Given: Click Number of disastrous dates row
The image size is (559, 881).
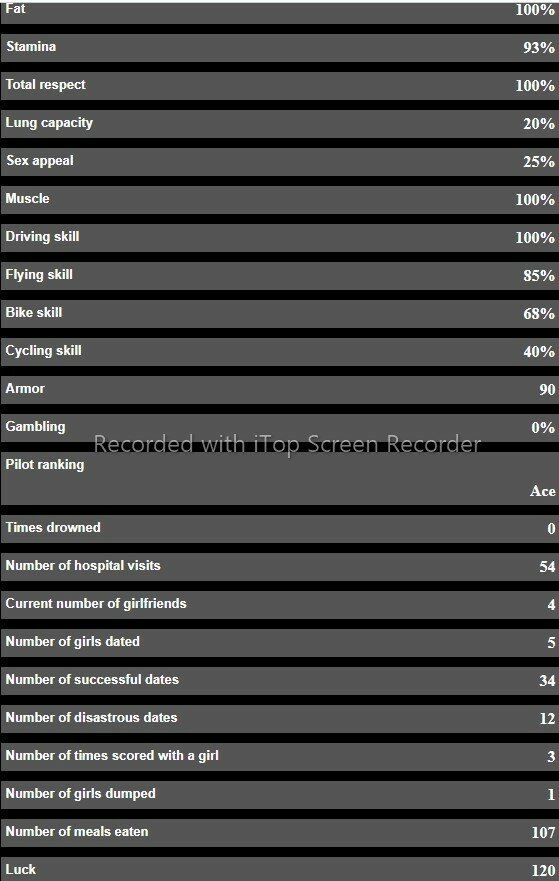Looking at the screenshot, I should pyautogui.click(x=279, y=719).
